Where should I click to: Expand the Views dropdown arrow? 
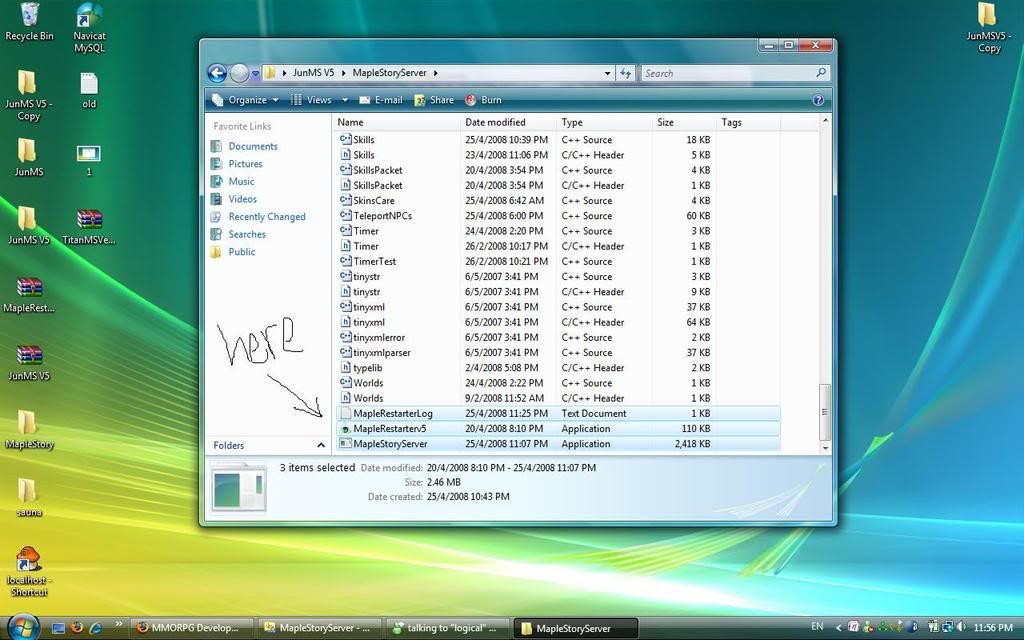[345, 100]
